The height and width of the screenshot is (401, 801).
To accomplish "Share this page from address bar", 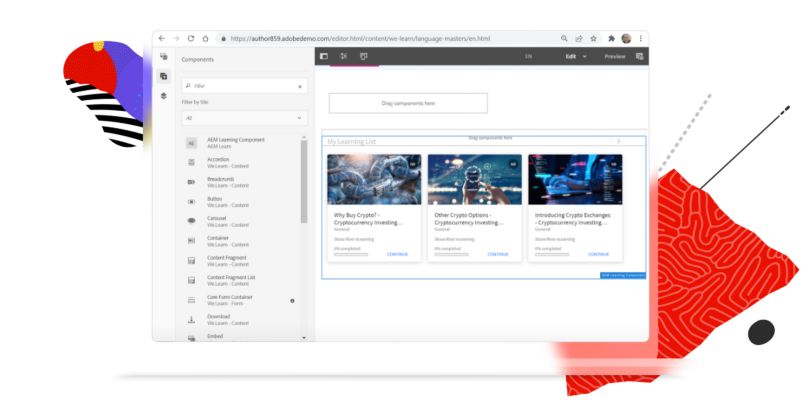I will pos(579,38).
